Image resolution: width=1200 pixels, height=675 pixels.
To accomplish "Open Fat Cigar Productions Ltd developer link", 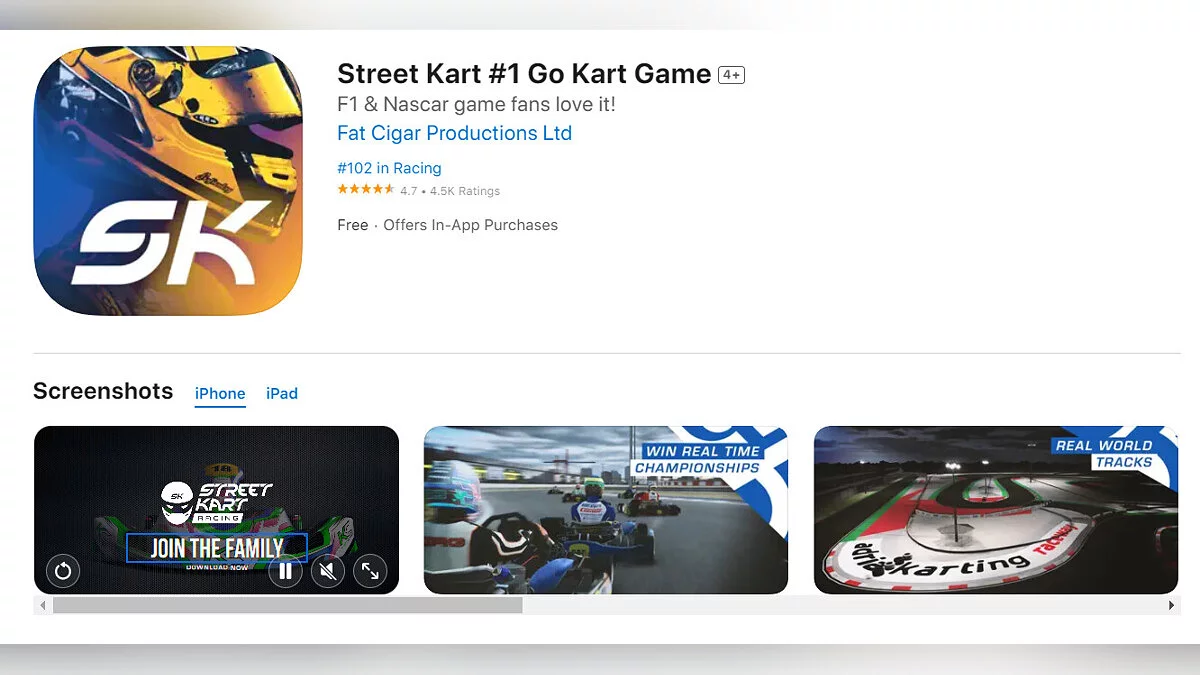I will pyautogui.click(x=455, y=133).
